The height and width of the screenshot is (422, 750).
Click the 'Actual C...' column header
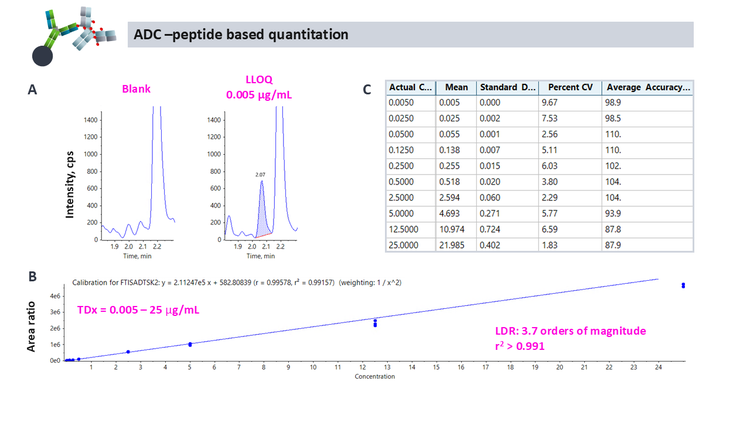(409, 89)
